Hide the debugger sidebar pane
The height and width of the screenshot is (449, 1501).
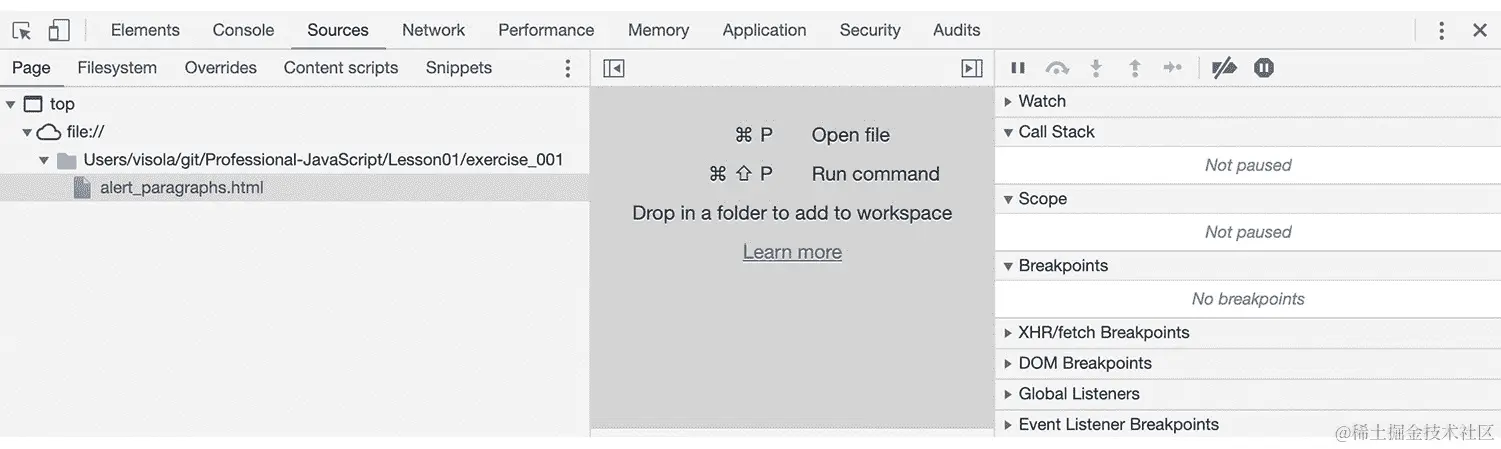[971, 68]
